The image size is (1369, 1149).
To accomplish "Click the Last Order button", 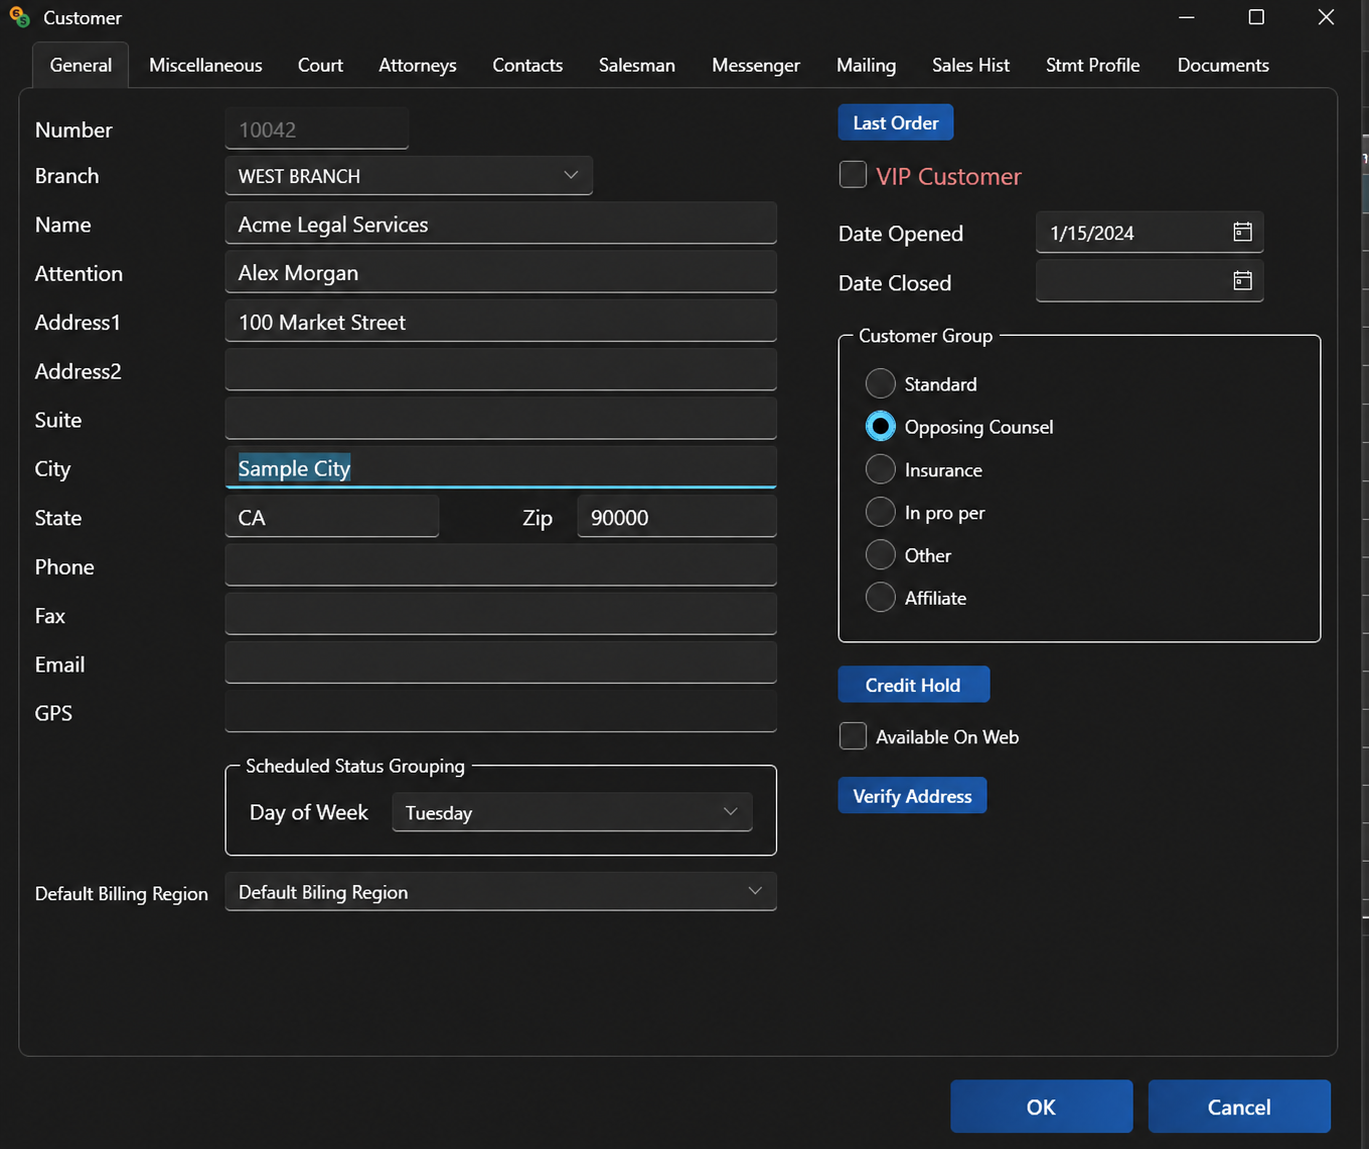I will pos(896,123).
